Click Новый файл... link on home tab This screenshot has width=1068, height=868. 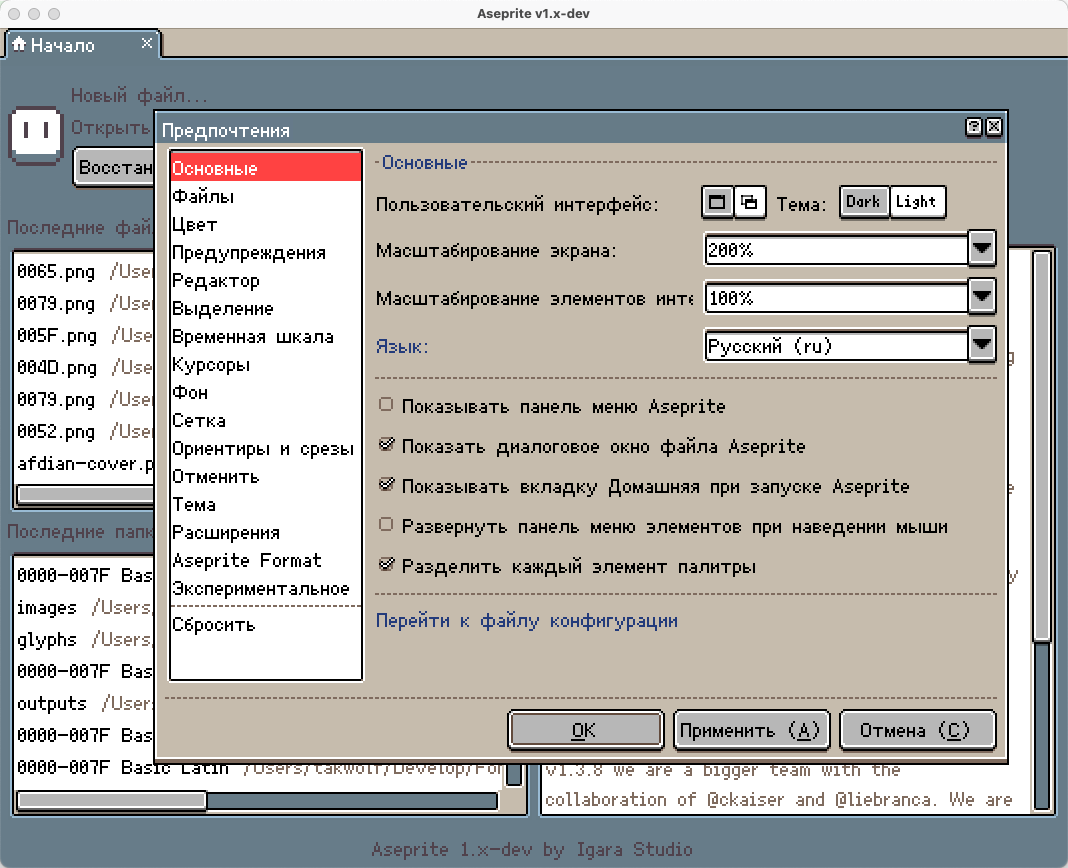click(139, 95)
